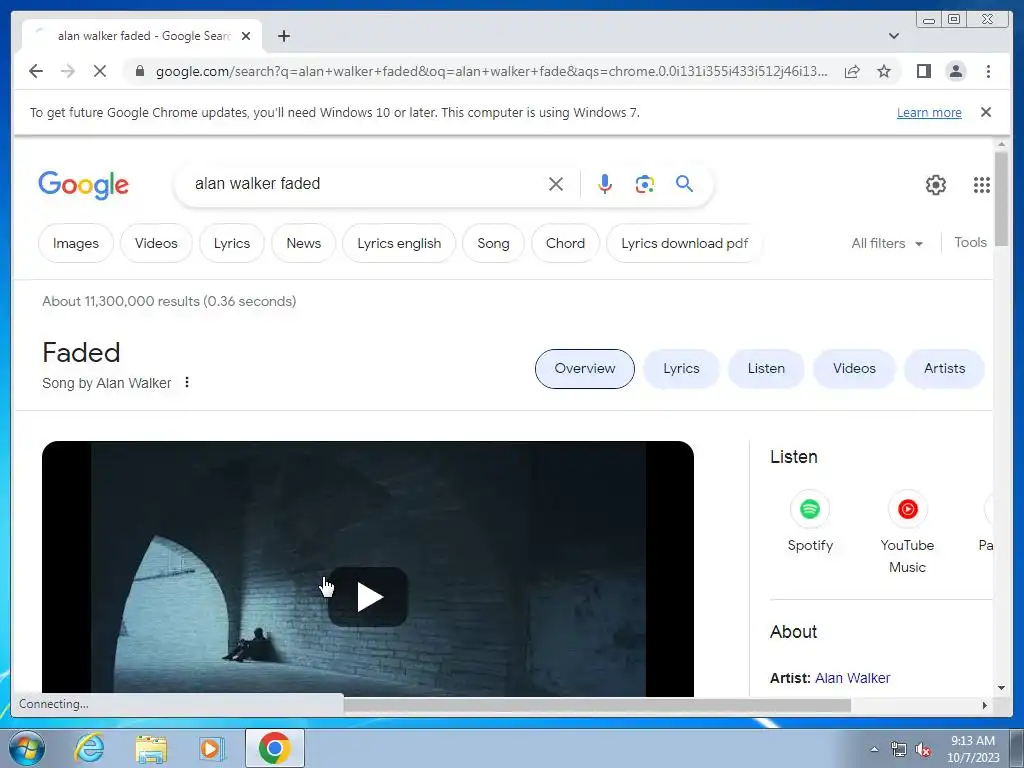Click the forward navigation arrow
Viewport: 1024px width, 768px height.
coord(68,71)
